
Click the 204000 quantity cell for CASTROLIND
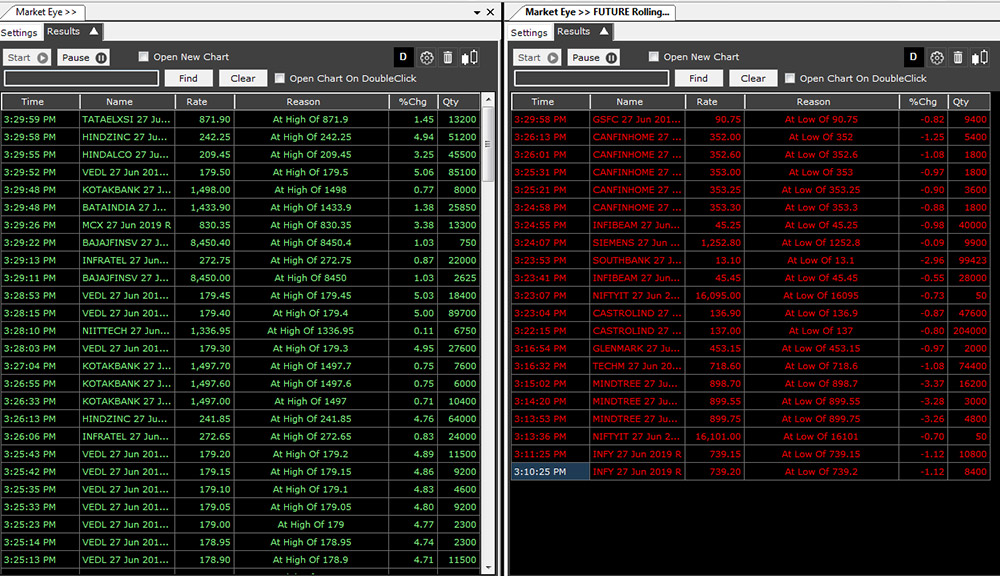pyautogui.click(x=969, y=331)
